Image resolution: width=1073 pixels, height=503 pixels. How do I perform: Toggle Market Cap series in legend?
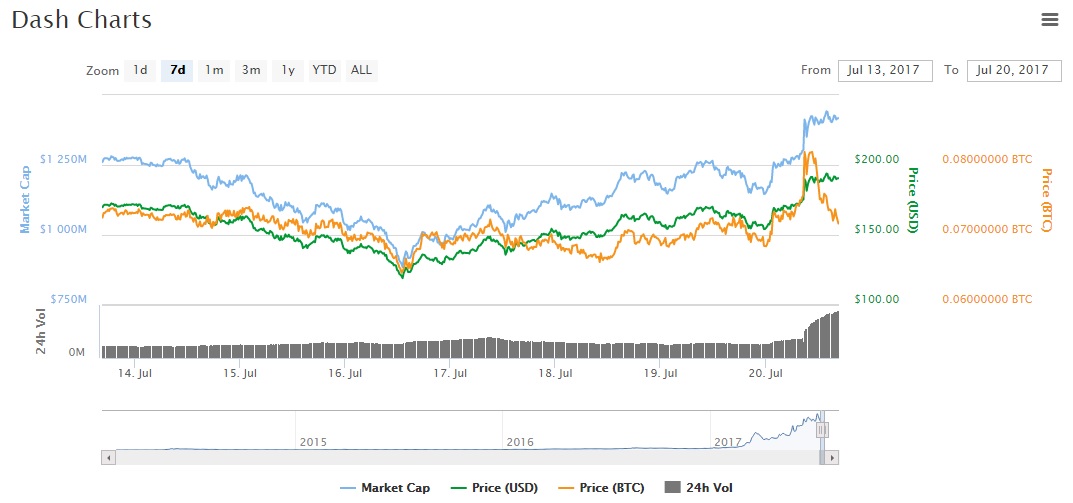coord(385,488)
